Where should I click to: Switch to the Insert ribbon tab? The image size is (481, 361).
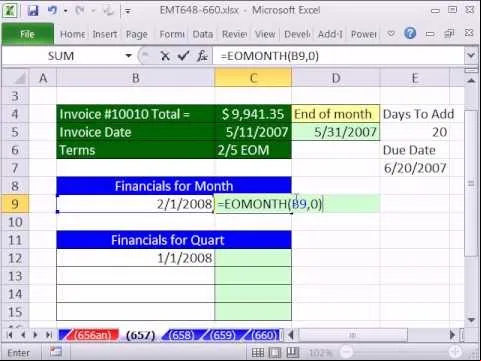point(105,34)
